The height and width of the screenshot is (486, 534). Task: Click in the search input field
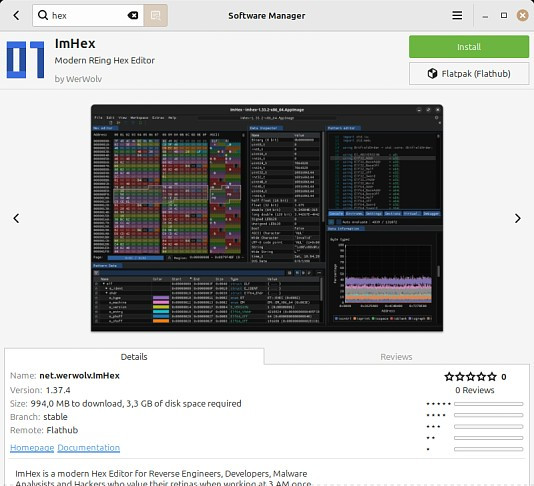[89, 15]
